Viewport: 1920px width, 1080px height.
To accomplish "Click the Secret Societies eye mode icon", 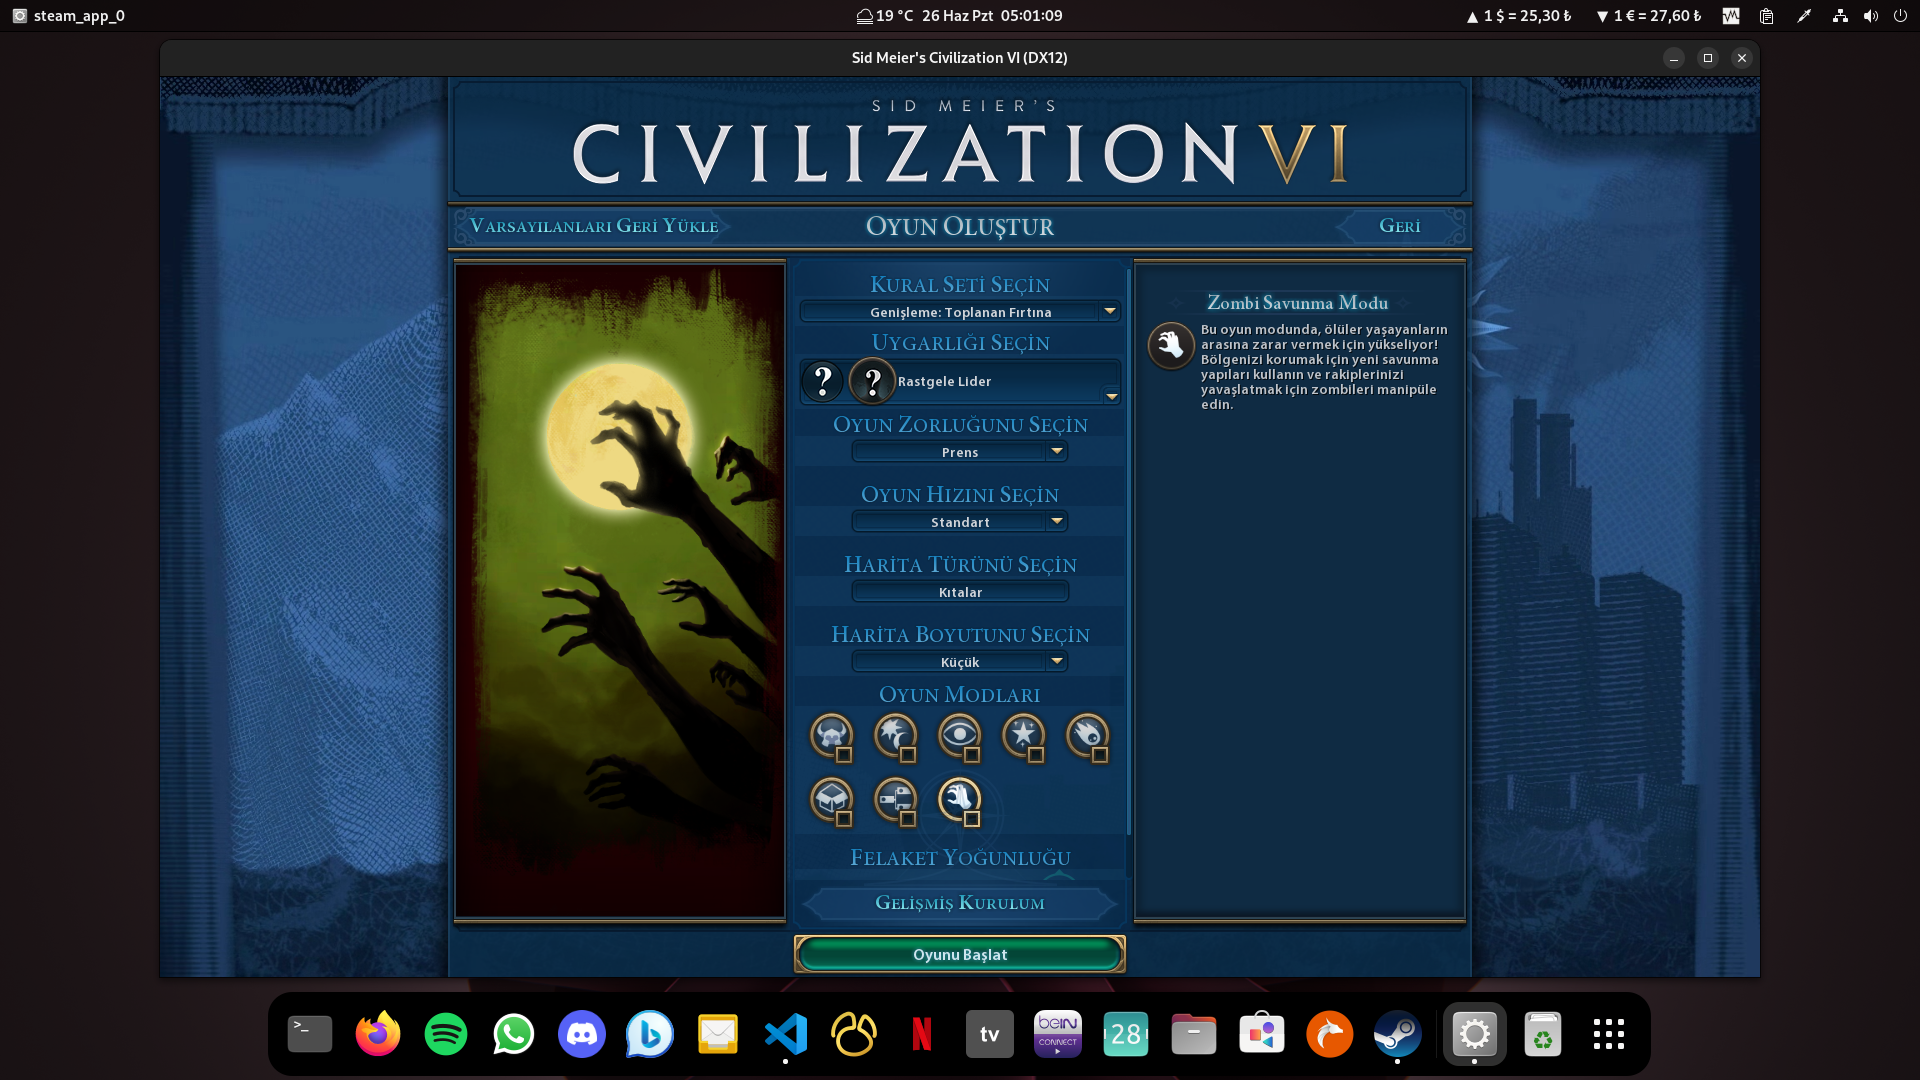I will pyautogui.click(x=958, y=735).
